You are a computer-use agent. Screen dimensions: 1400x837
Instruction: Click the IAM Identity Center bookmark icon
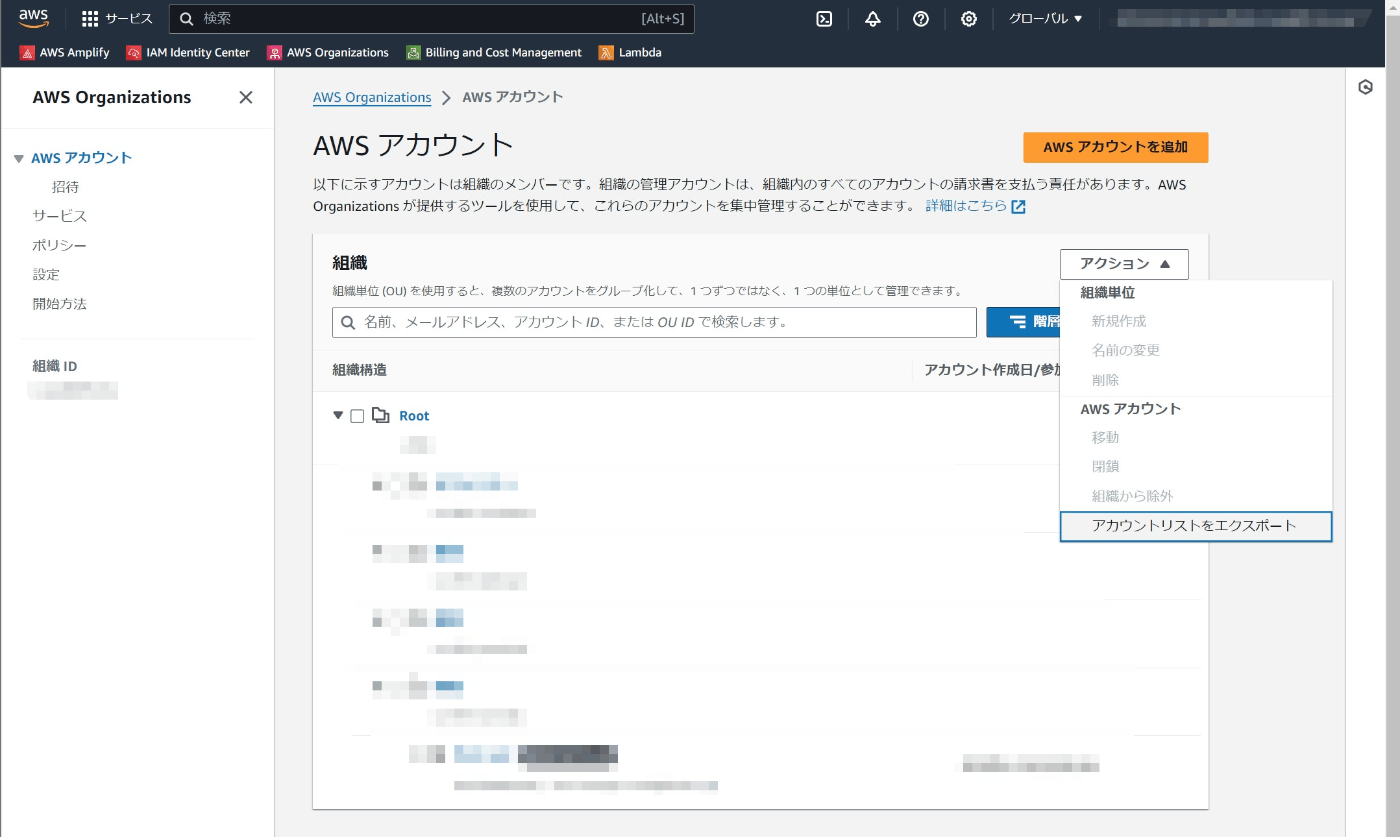coord(134,53)
